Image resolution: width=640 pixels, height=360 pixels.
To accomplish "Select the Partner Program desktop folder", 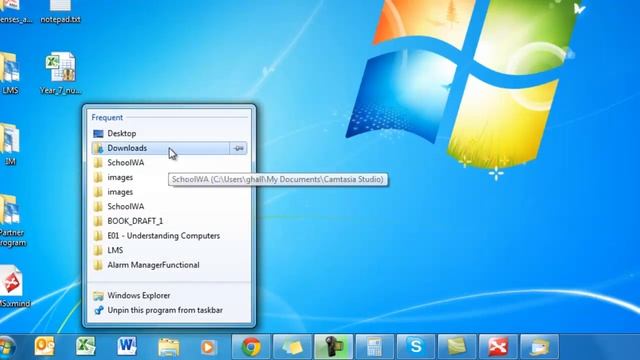I will click(11, 220).
